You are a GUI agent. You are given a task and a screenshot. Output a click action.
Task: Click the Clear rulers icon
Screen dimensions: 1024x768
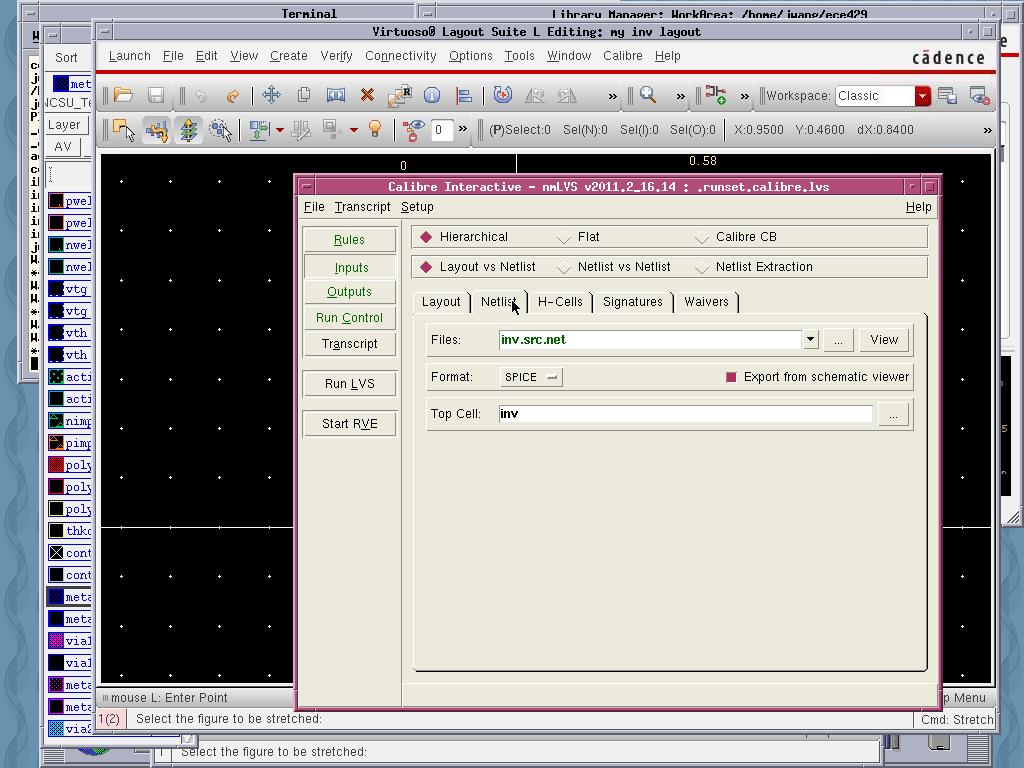click(567, 95)
